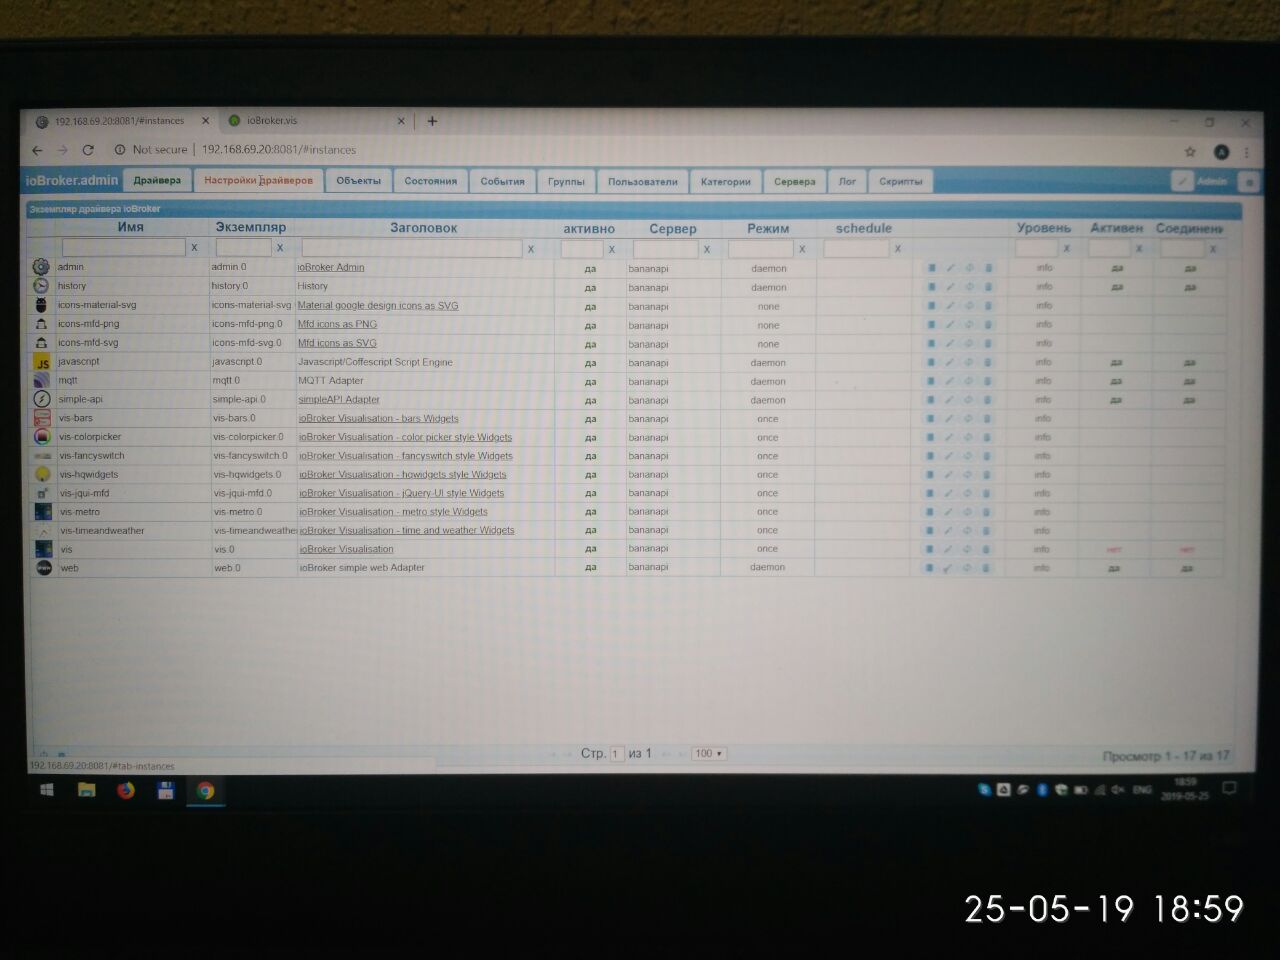This screenshot has width=1280, height=960.
Task: Open new browser tab with plus icon
Action: pyautogui.click(x=432, y=121)
